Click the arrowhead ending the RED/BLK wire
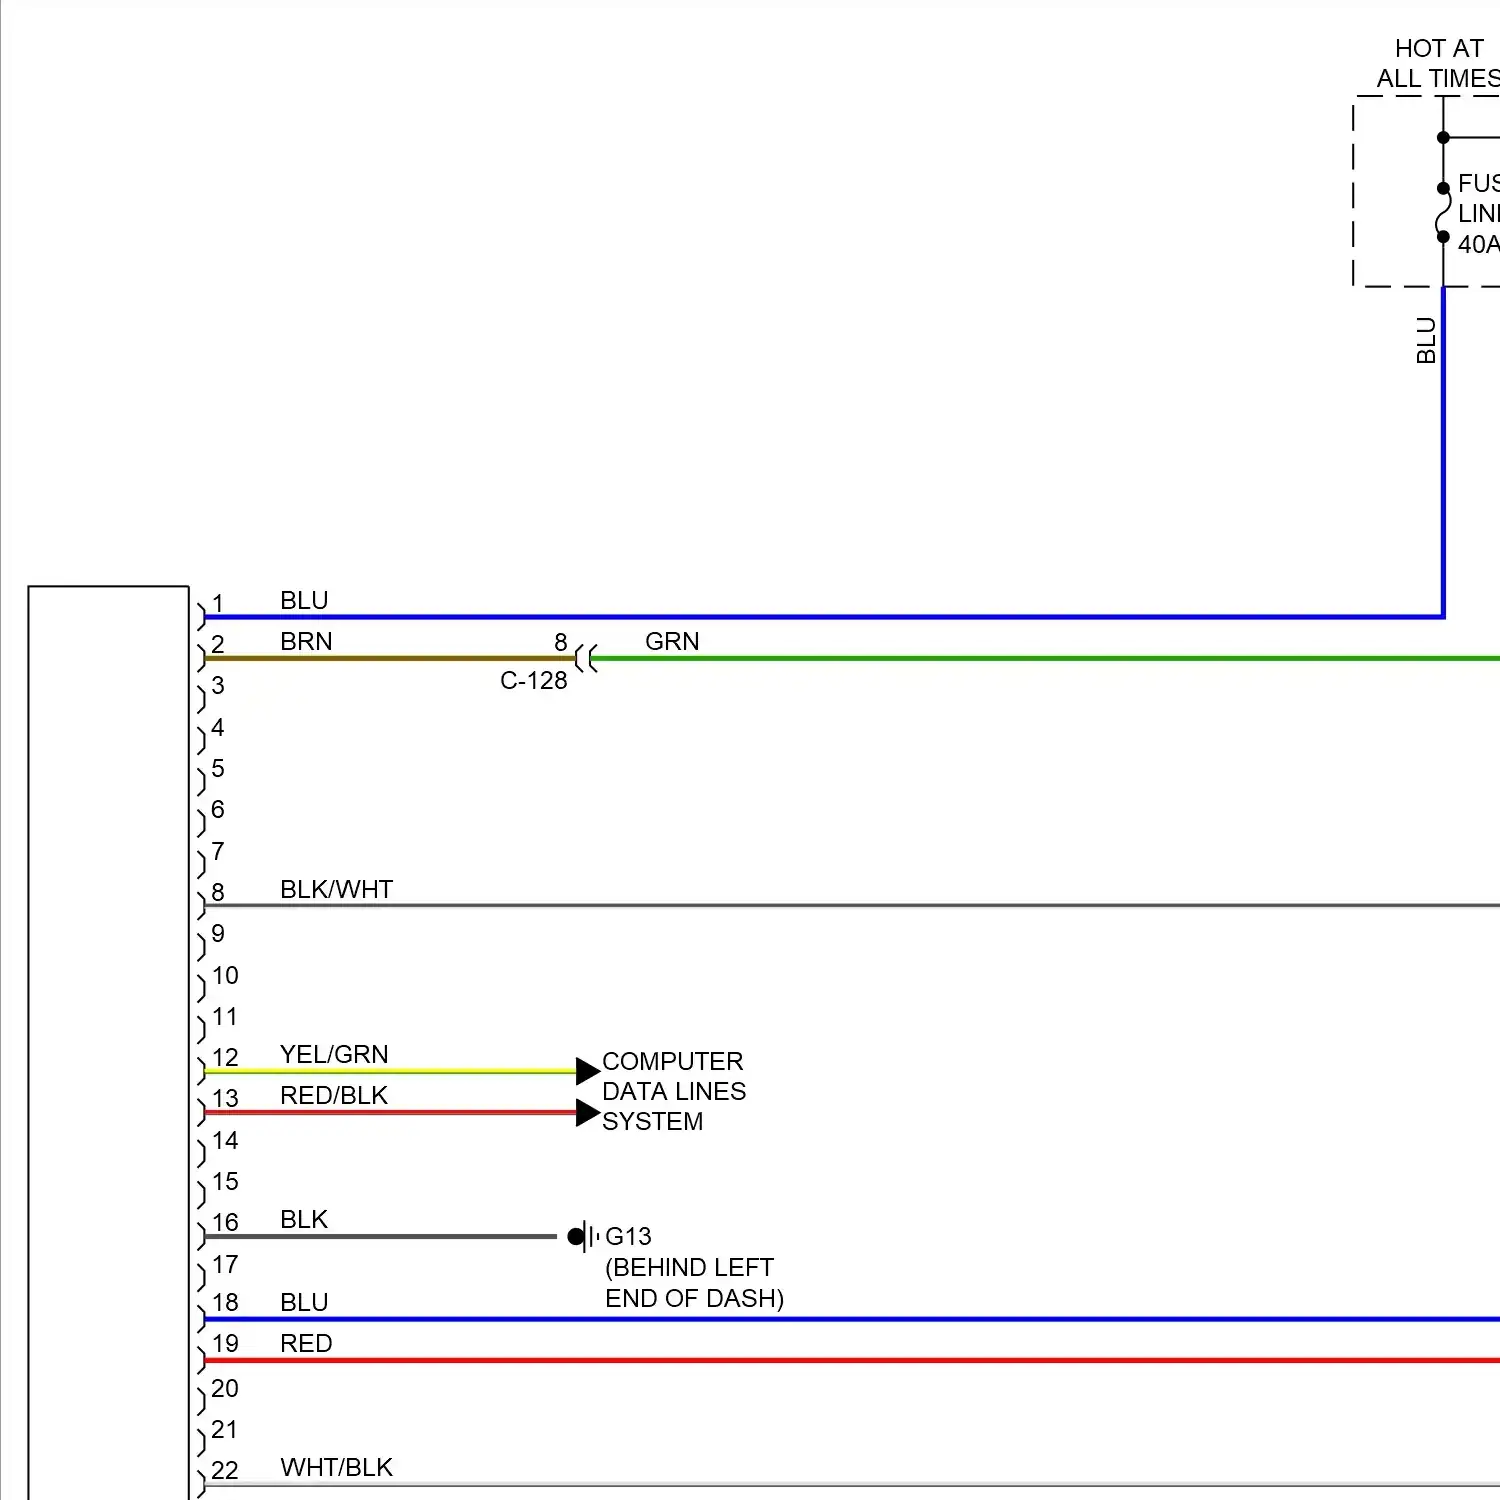This screenshot has height=1500, width=1500. [x=588, y=1113]
